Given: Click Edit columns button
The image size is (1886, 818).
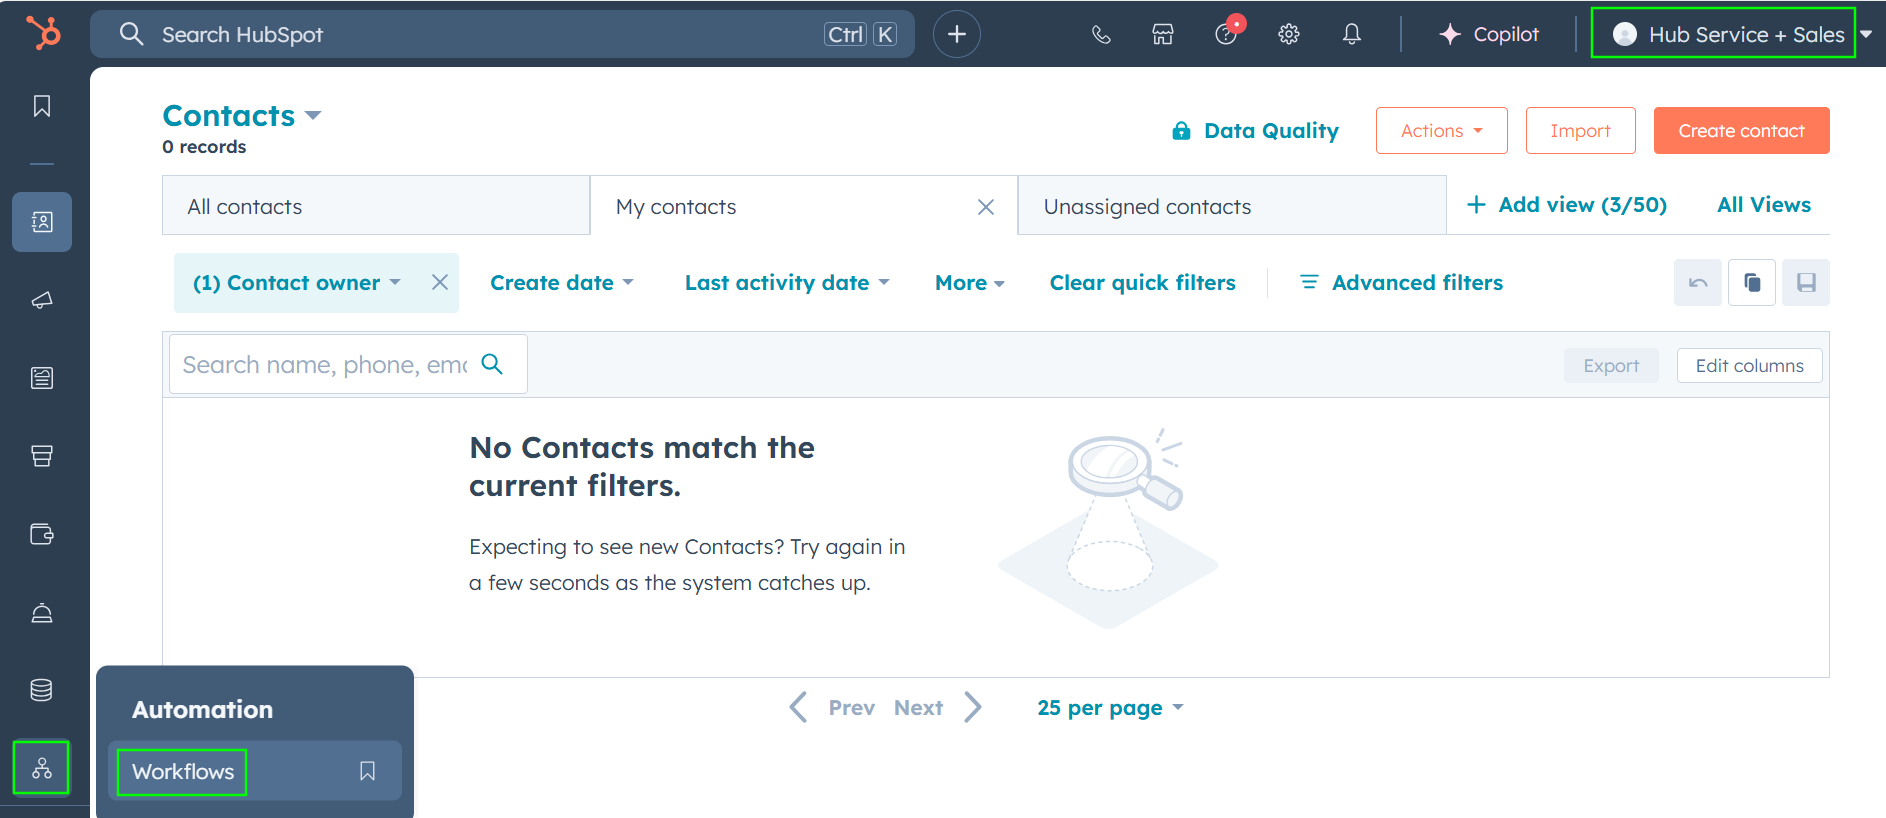Looking at the screenshot, I should pos(1750,365).
